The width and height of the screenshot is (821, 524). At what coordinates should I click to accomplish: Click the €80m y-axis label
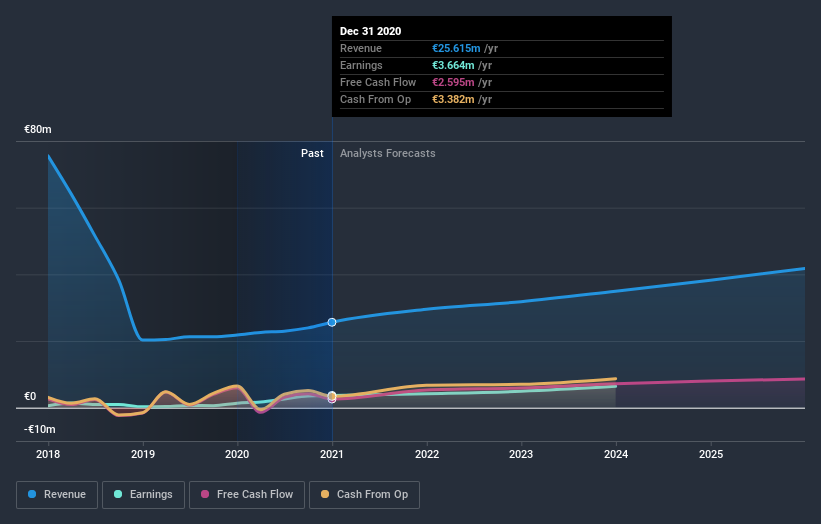38,129
